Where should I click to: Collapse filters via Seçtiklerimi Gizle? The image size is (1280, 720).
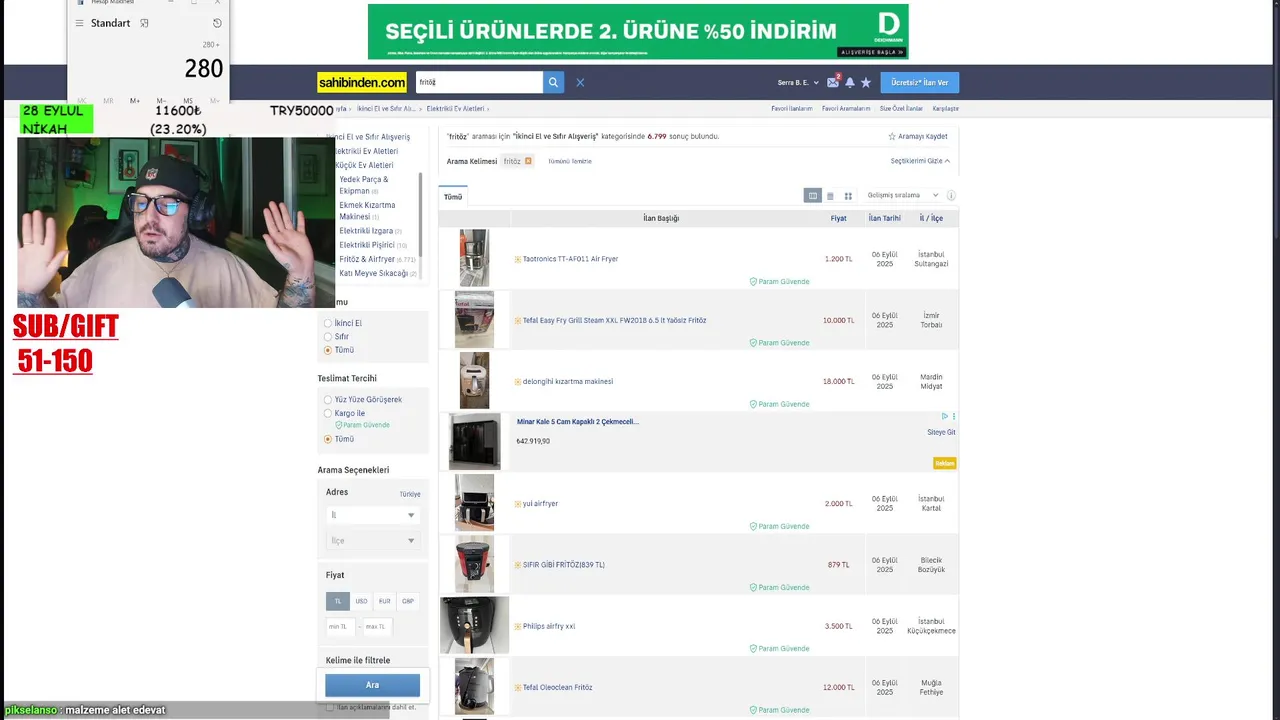click(x=920, y=161)
